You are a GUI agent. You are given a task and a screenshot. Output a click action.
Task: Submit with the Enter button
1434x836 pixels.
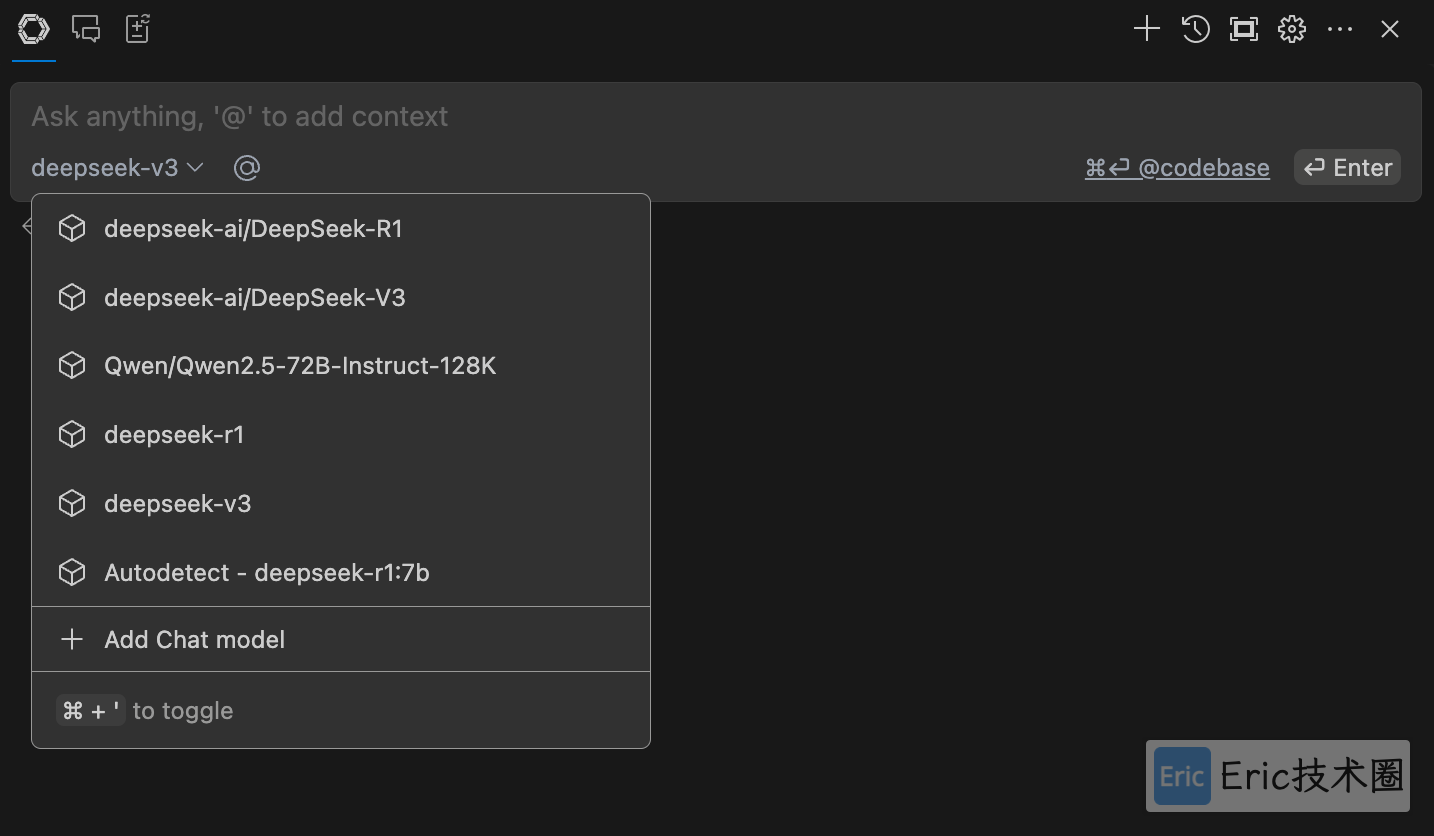(1347, 168)
